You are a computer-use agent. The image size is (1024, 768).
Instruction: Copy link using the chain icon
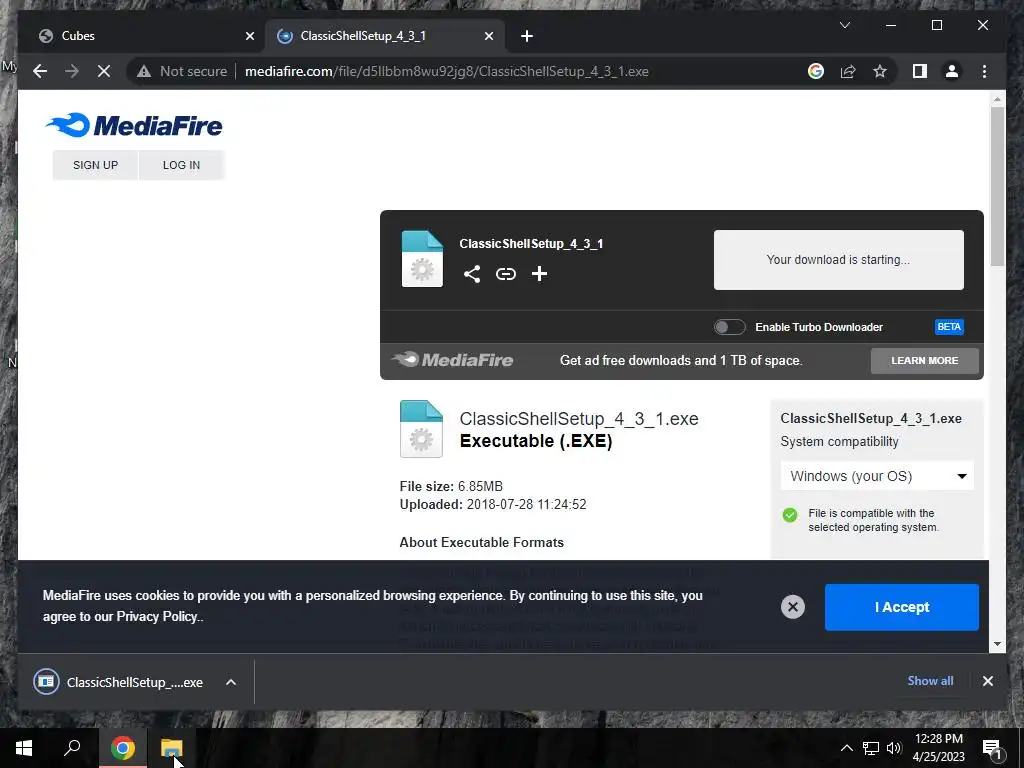(505, 274)
